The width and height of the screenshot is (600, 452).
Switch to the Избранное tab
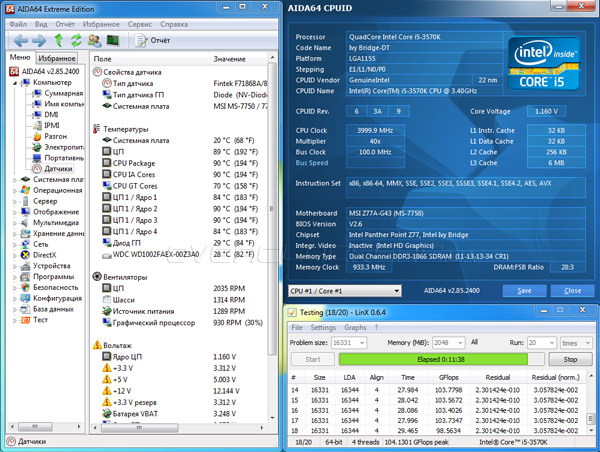pyautogui.click(x=56, y=59)
